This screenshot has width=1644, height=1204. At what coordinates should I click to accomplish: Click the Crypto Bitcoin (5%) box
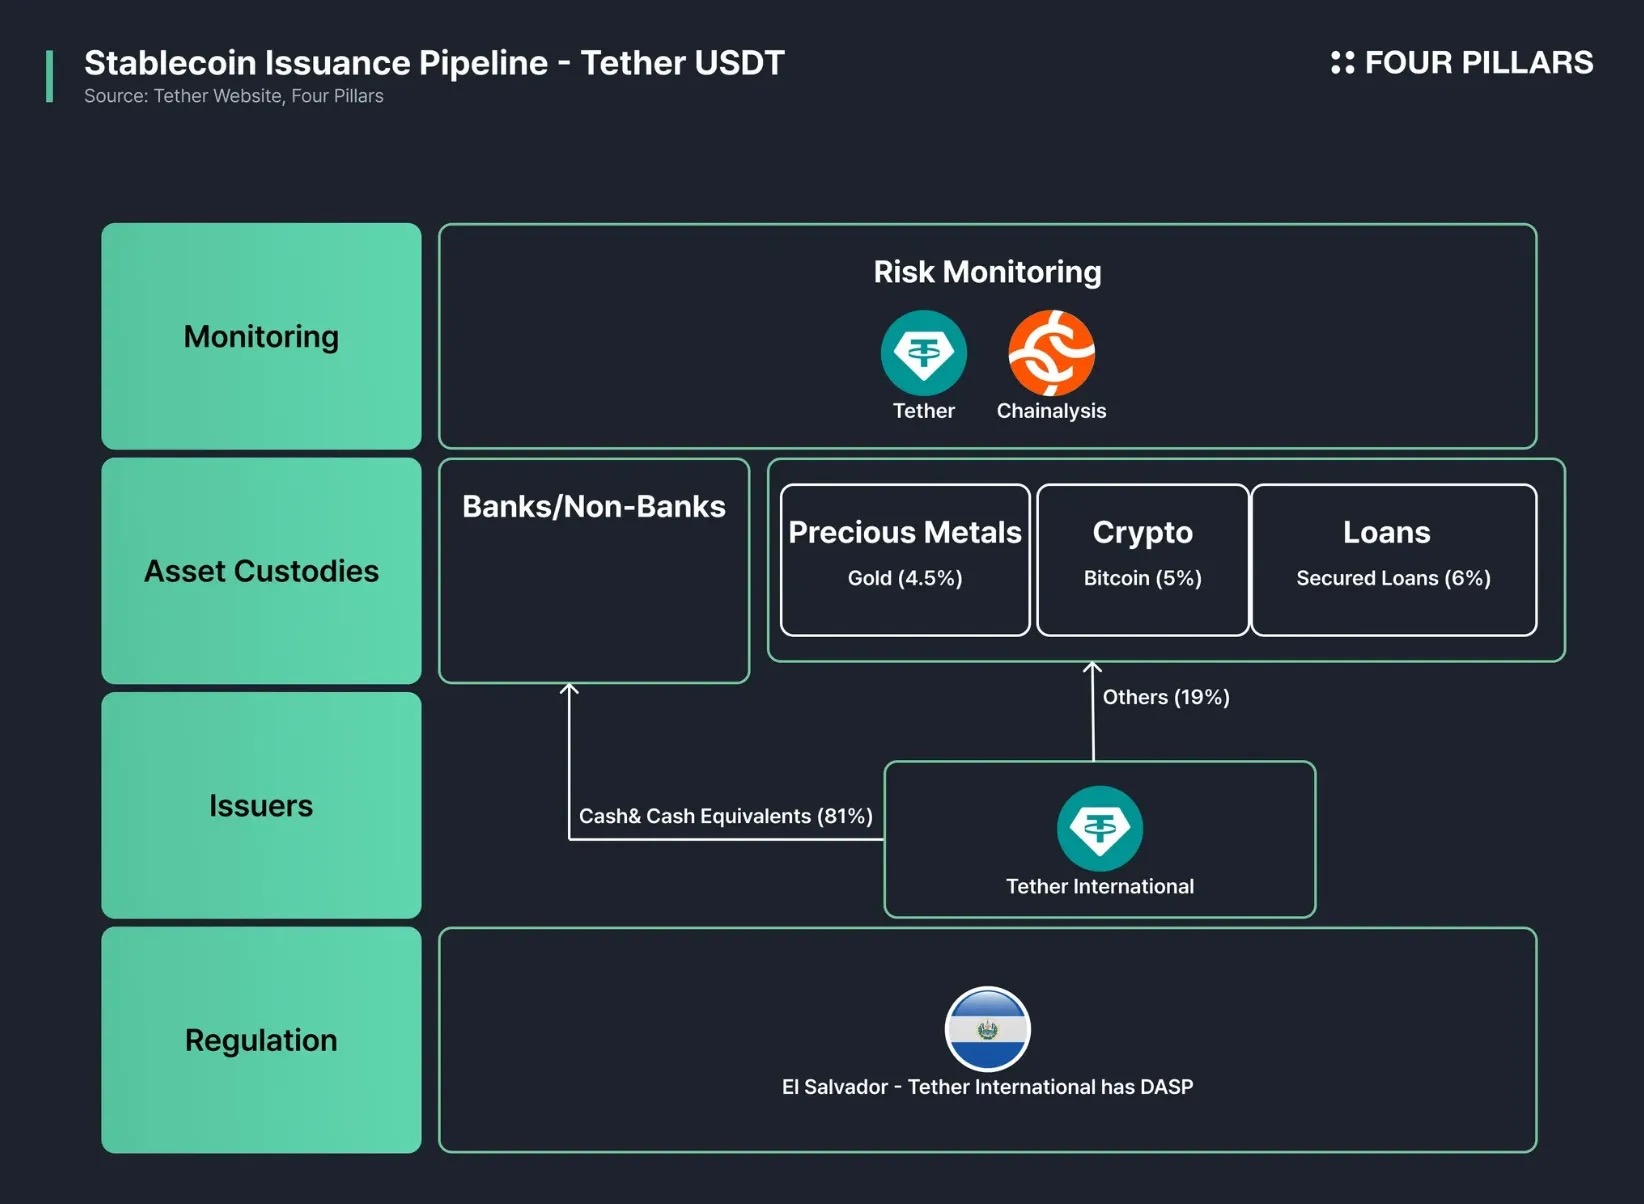pos(1142,559)
